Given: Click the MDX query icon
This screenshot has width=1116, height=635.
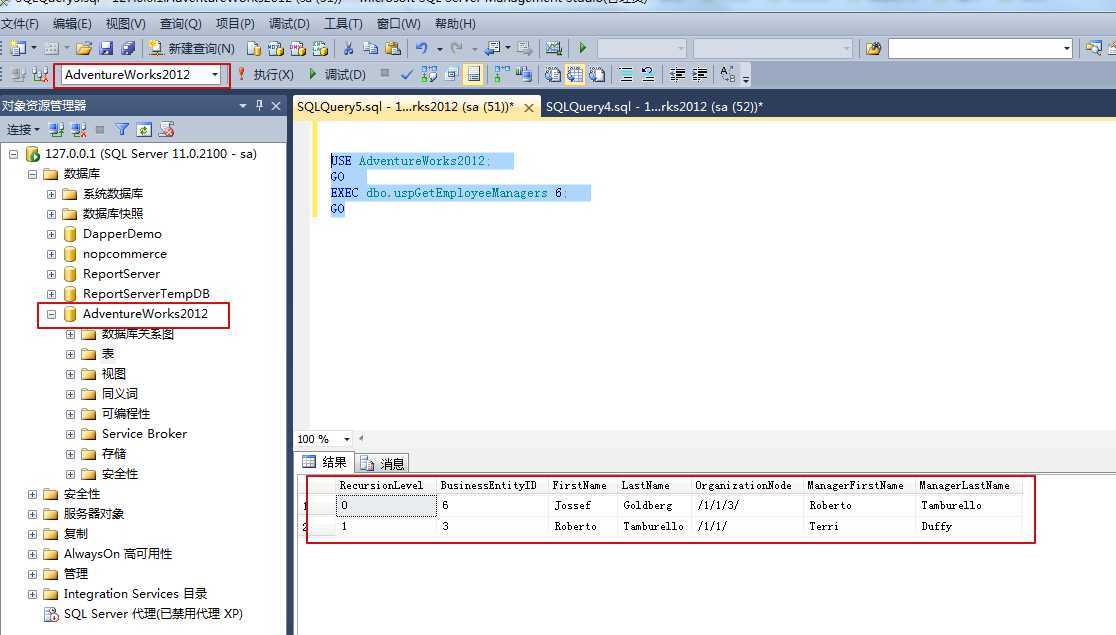Looking at the screenshot, I should click(x=275, y=48).
